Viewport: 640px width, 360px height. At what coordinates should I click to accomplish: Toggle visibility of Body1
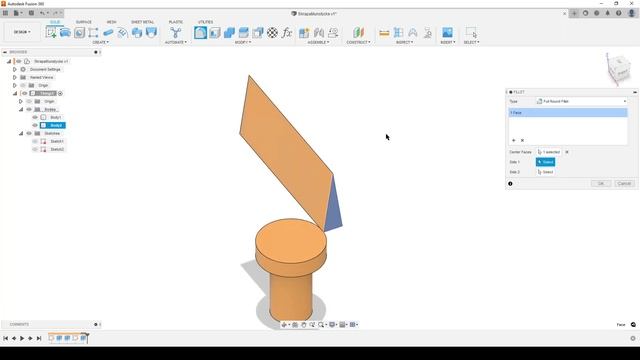pos(35,118)
